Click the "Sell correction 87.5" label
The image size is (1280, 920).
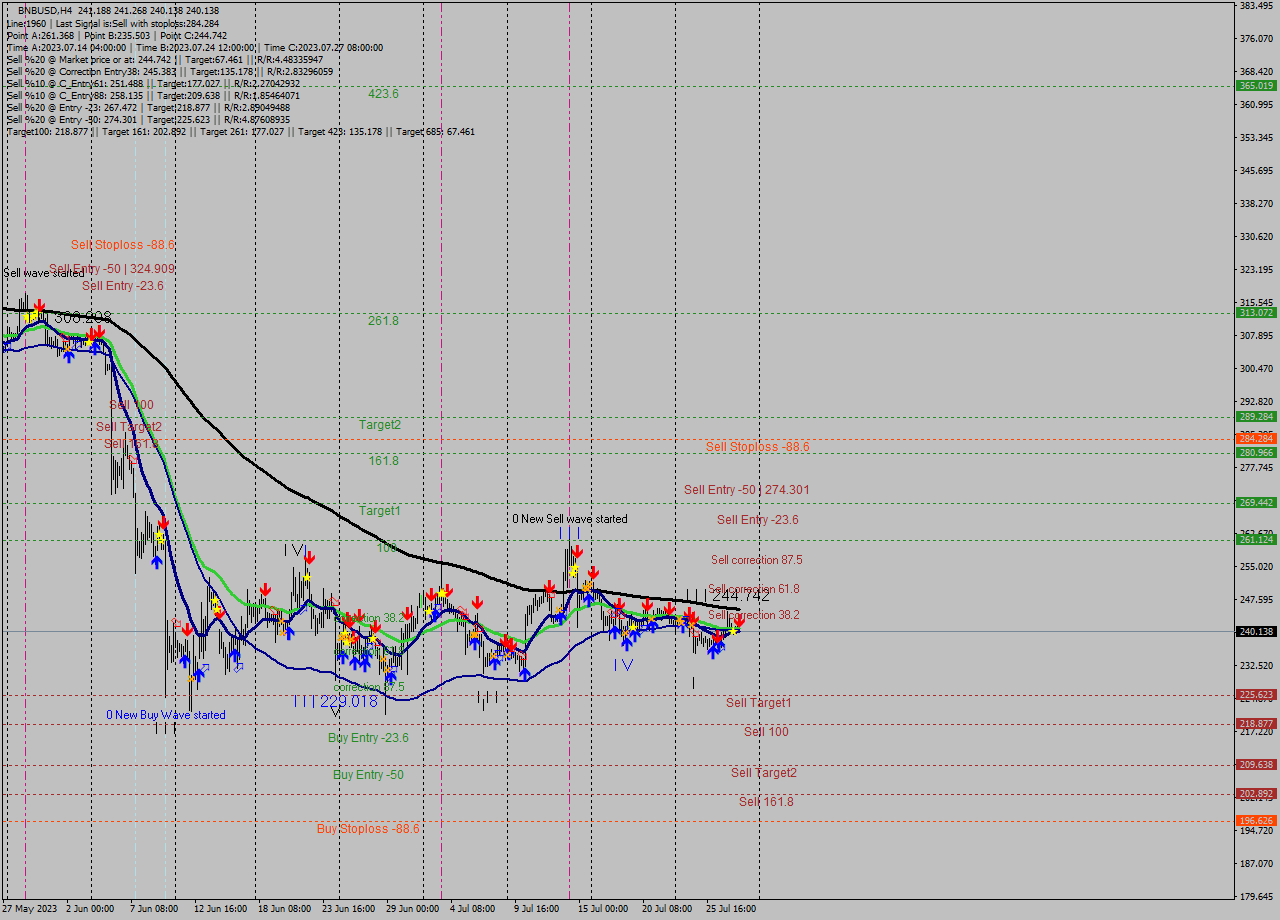(x=755, y=560)
